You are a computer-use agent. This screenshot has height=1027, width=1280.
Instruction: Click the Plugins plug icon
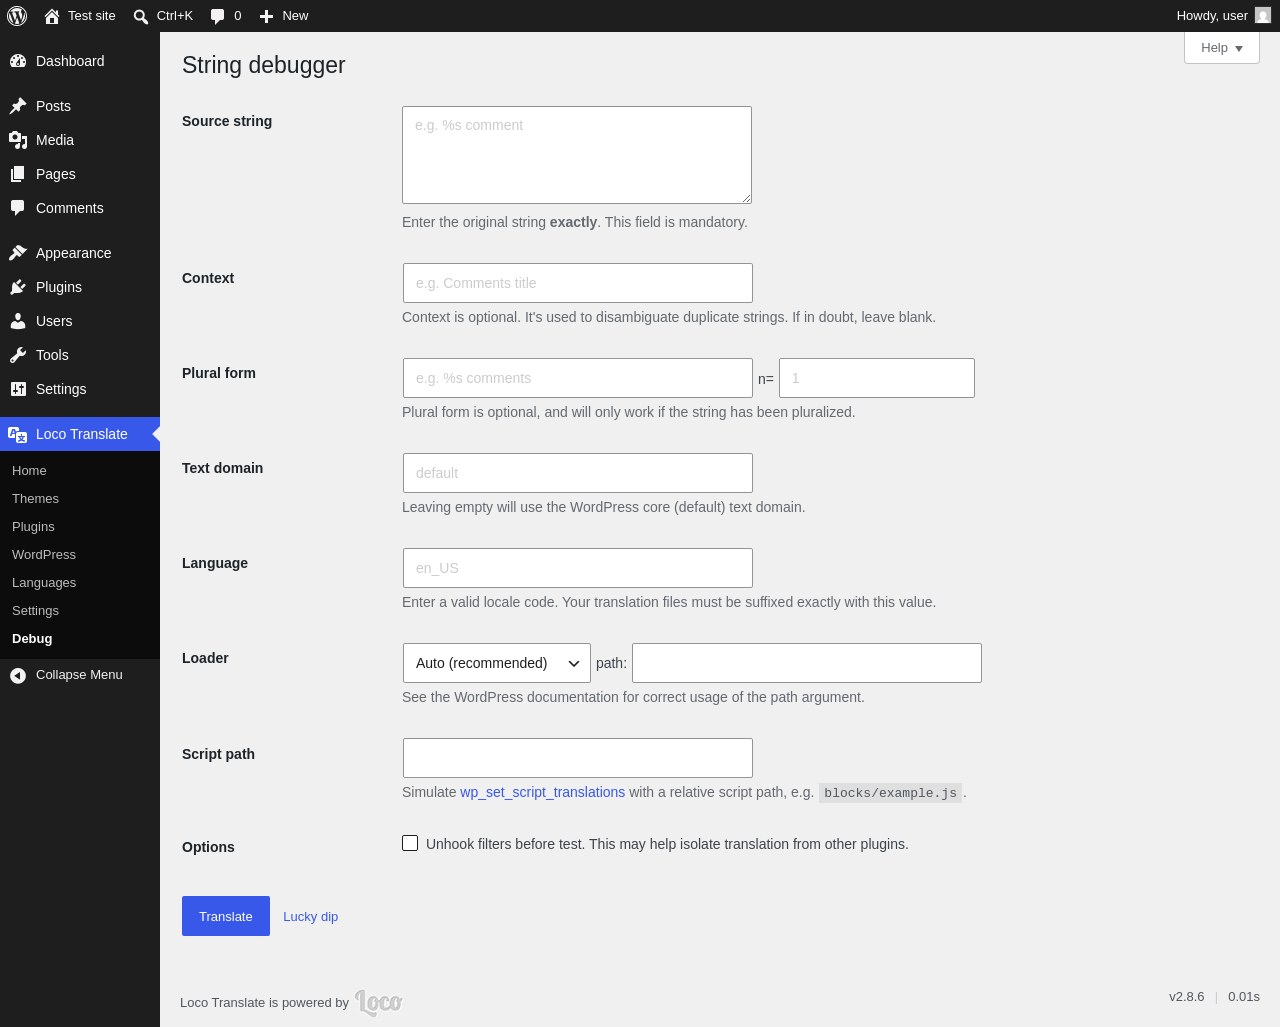[18, 287]
